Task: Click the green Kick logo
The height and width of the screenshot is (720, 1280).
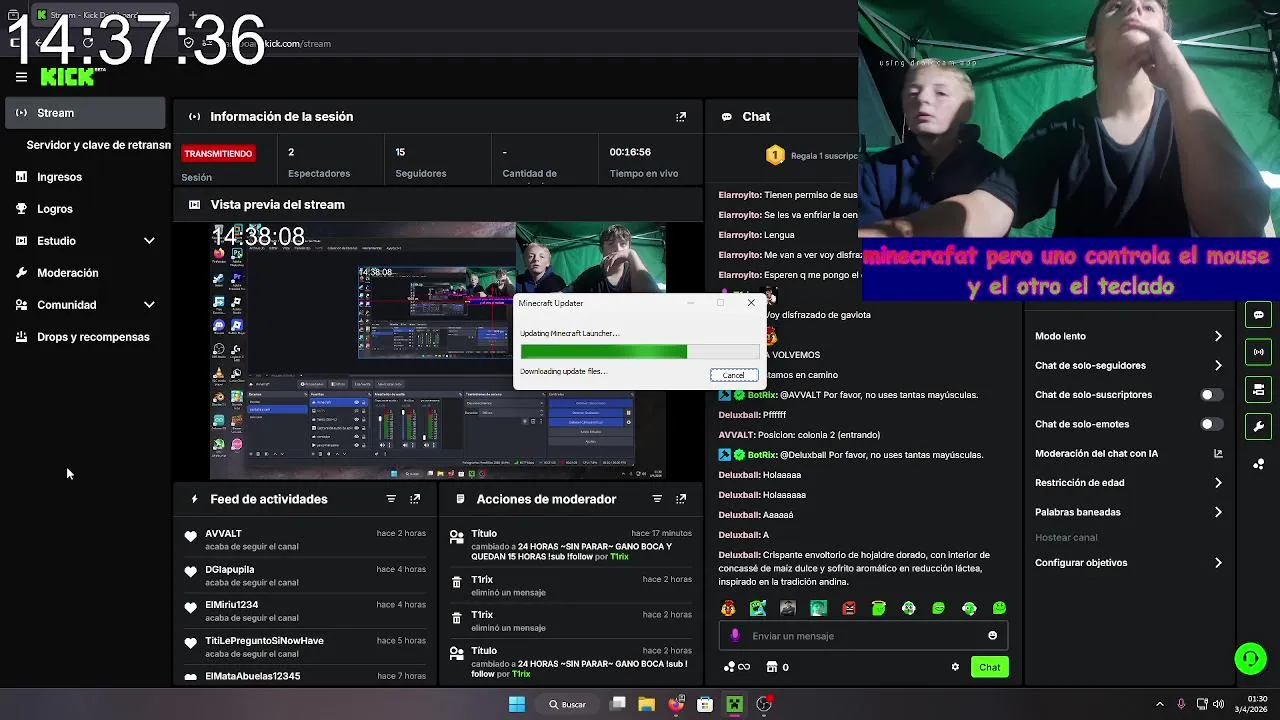Action: (x=67, y=77)
